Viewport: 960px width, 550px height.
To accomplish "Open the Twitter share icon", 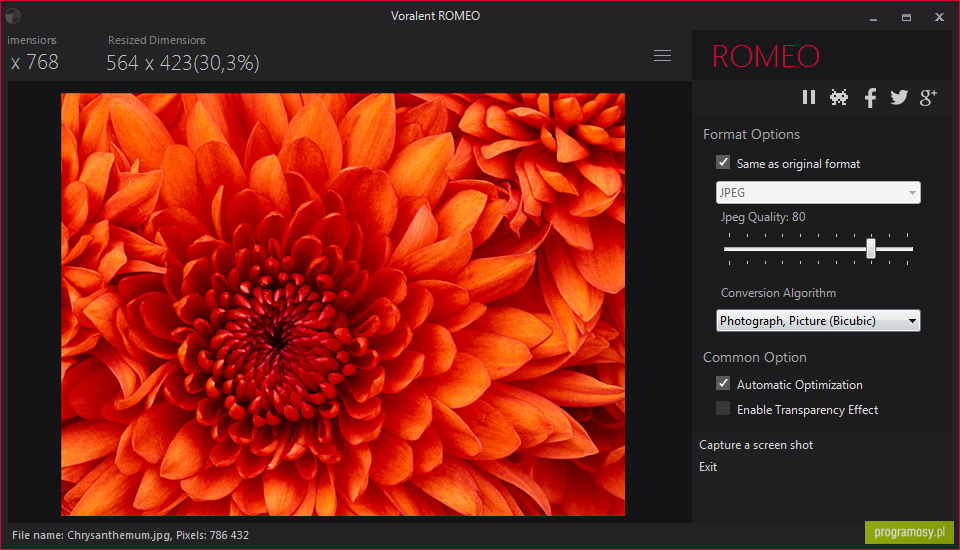I will click(899, 97).
